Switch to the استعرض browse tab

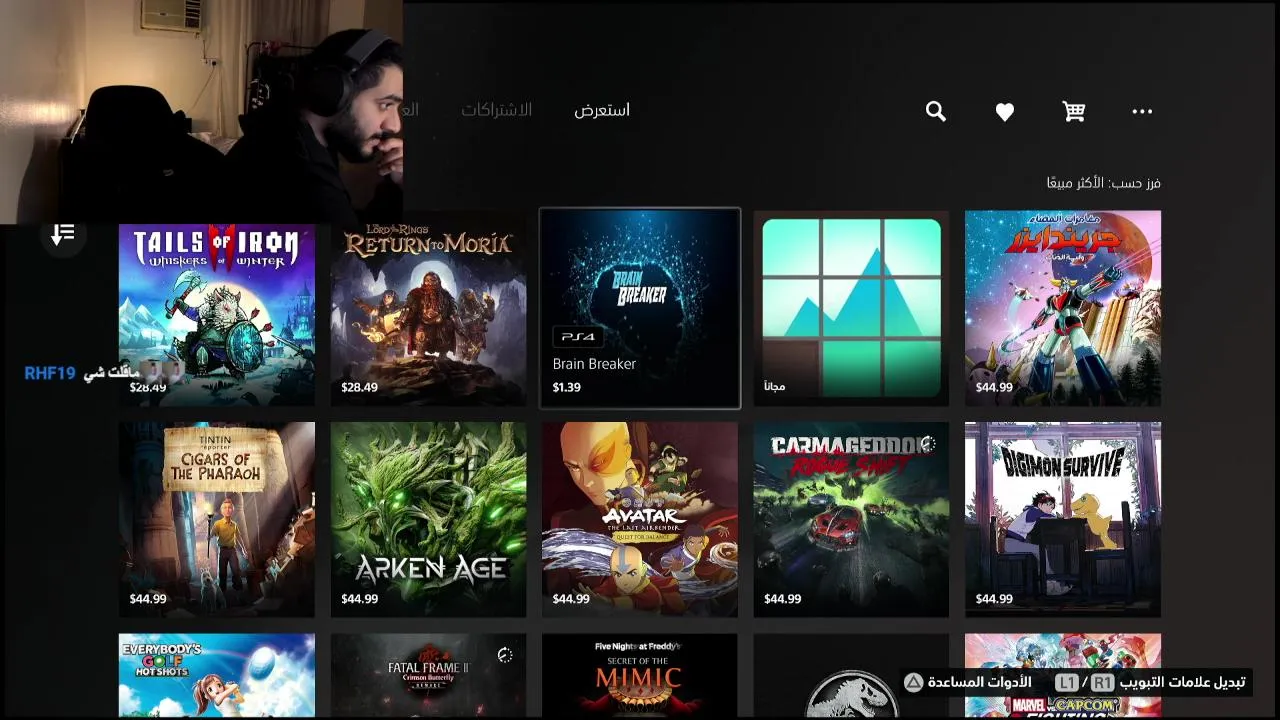pos(602,110)
